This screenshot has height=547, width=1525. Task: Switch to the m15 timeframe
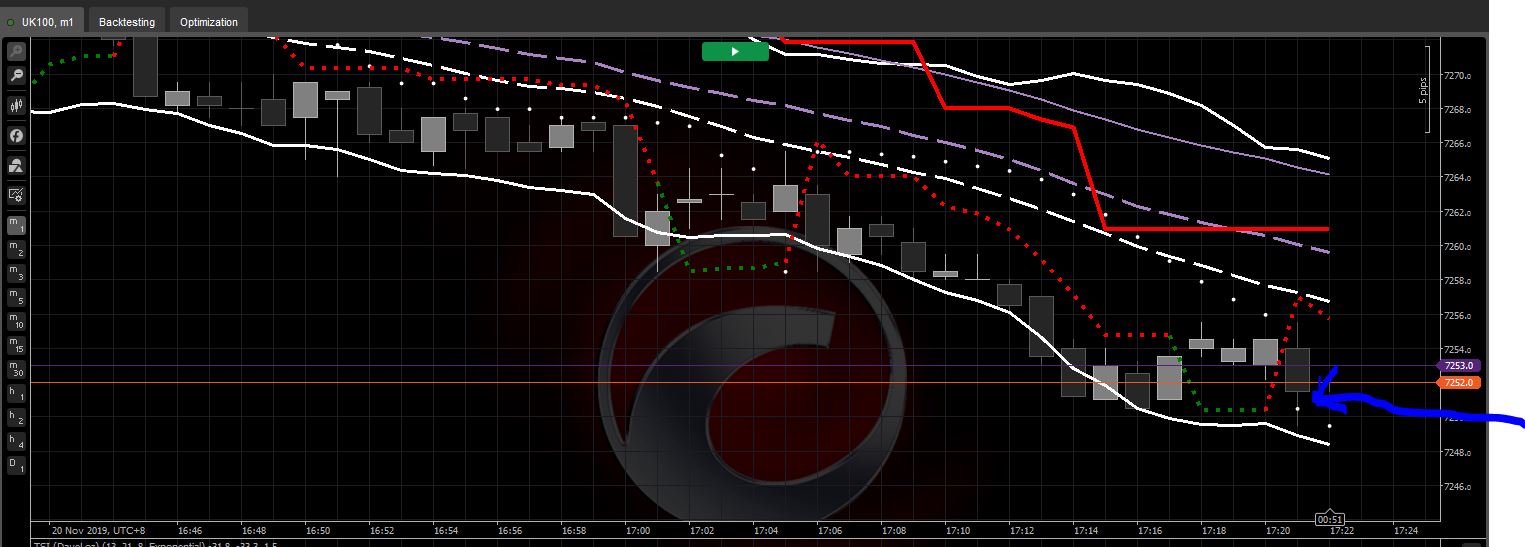16,345
